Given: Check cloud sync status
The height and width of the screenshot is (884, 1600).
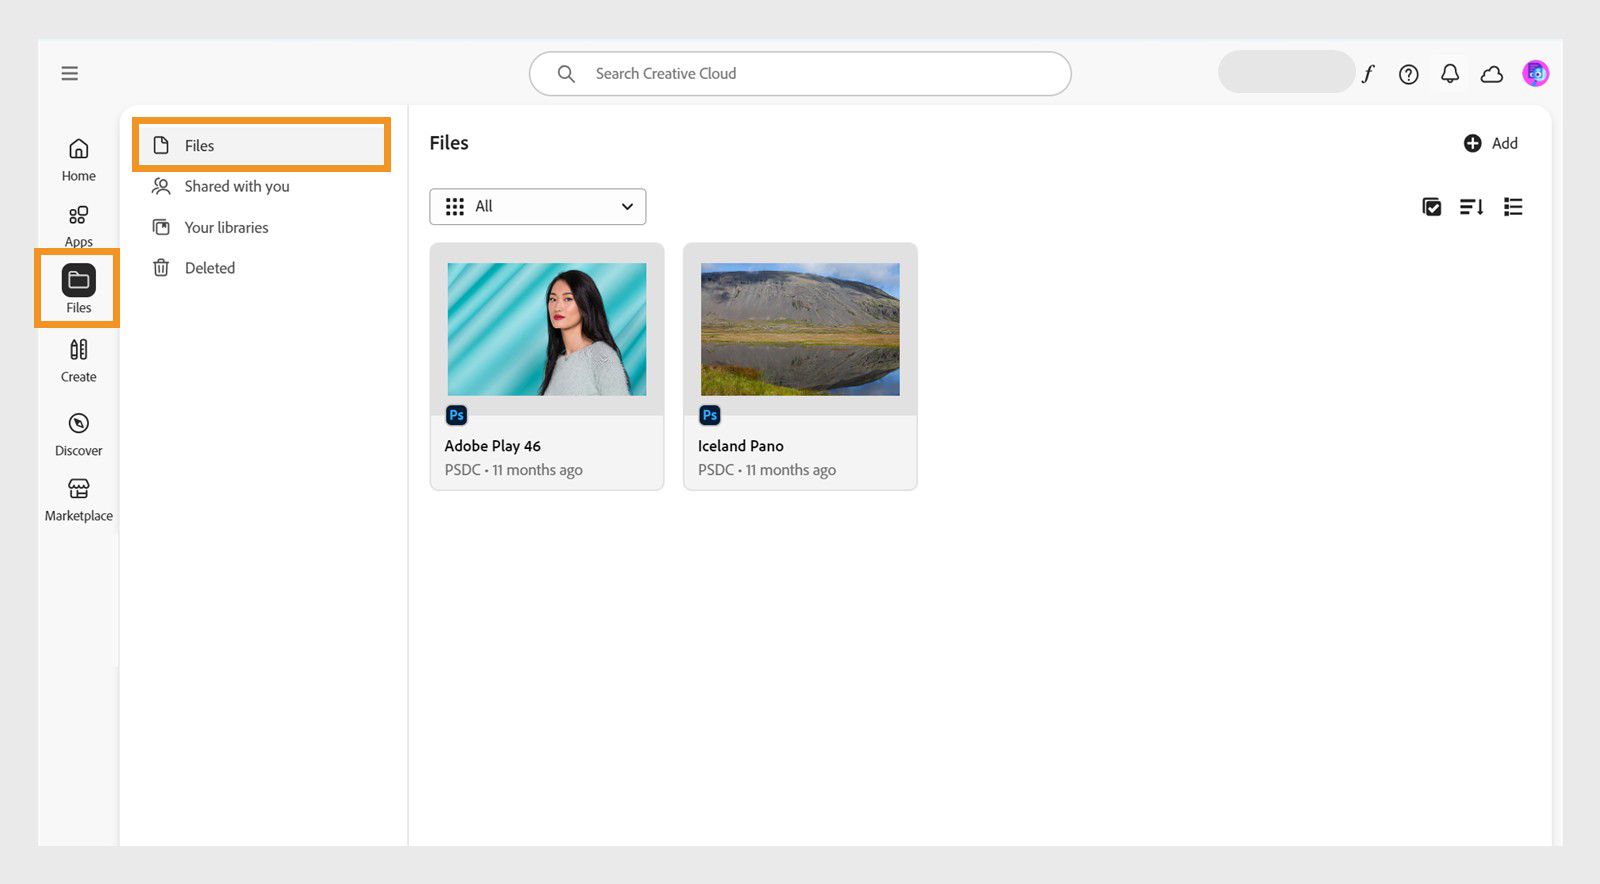Looking at the screenshot, I should (1491, 74).
